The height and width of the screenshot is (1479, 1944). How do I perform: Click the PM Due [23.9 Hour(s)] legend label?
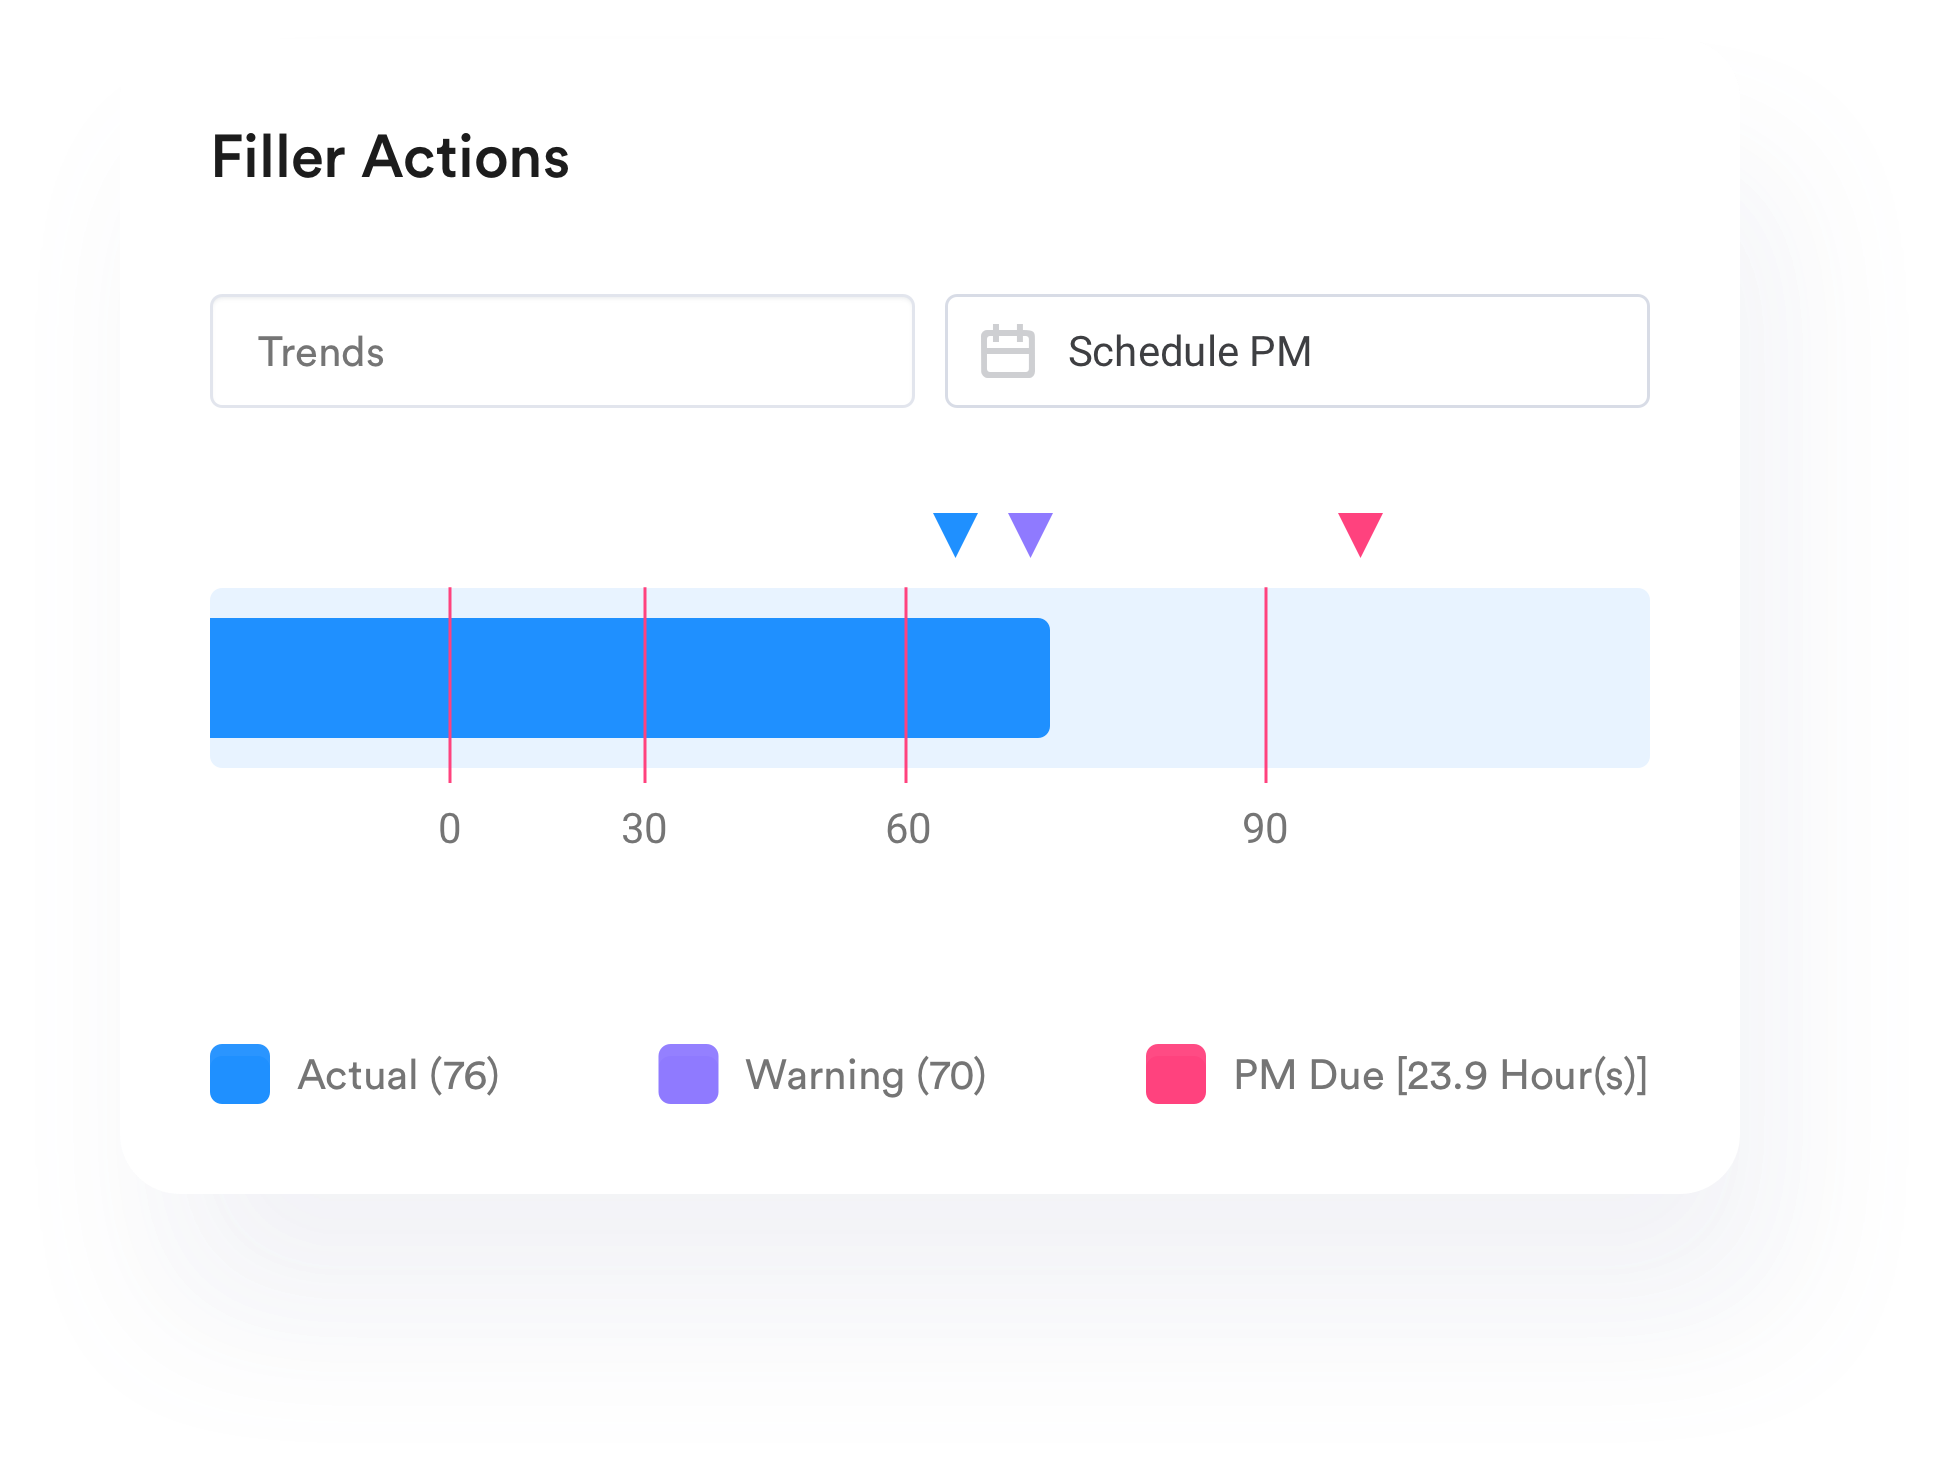(1441, 1075)
